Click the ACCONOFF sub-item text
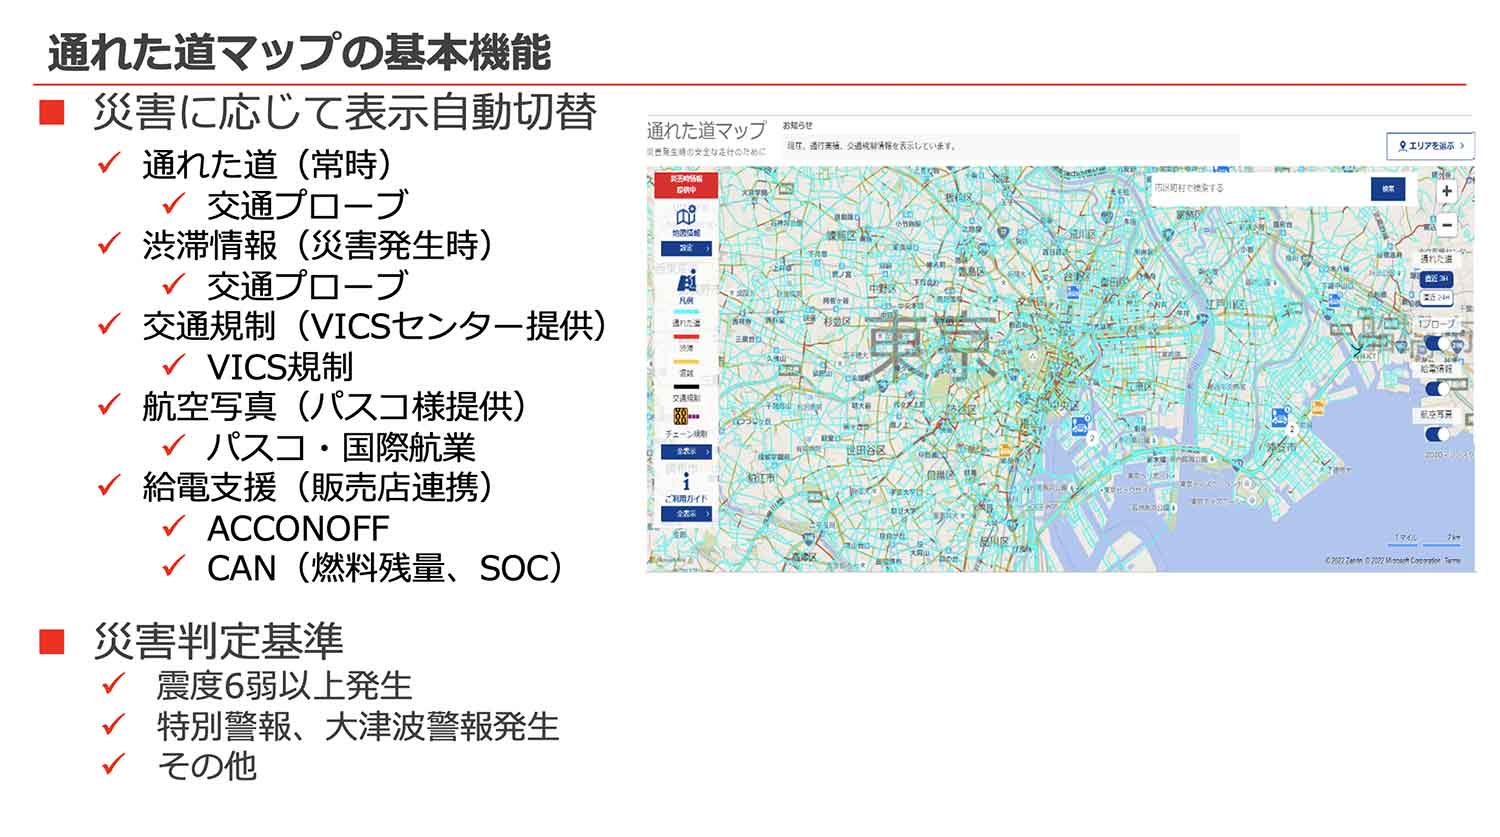 click(298, 528)
